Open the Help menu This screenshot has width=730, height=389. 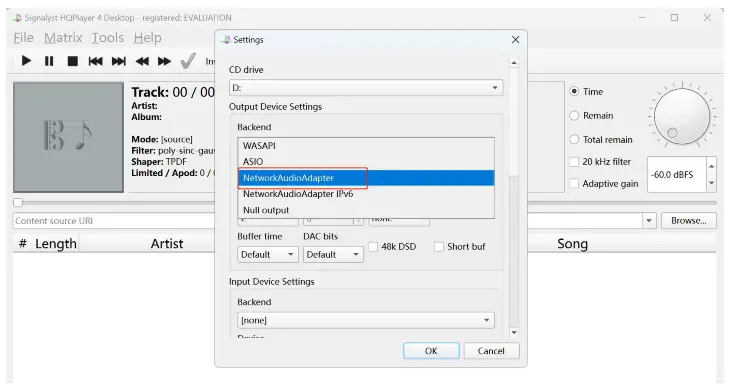(147, 38)
